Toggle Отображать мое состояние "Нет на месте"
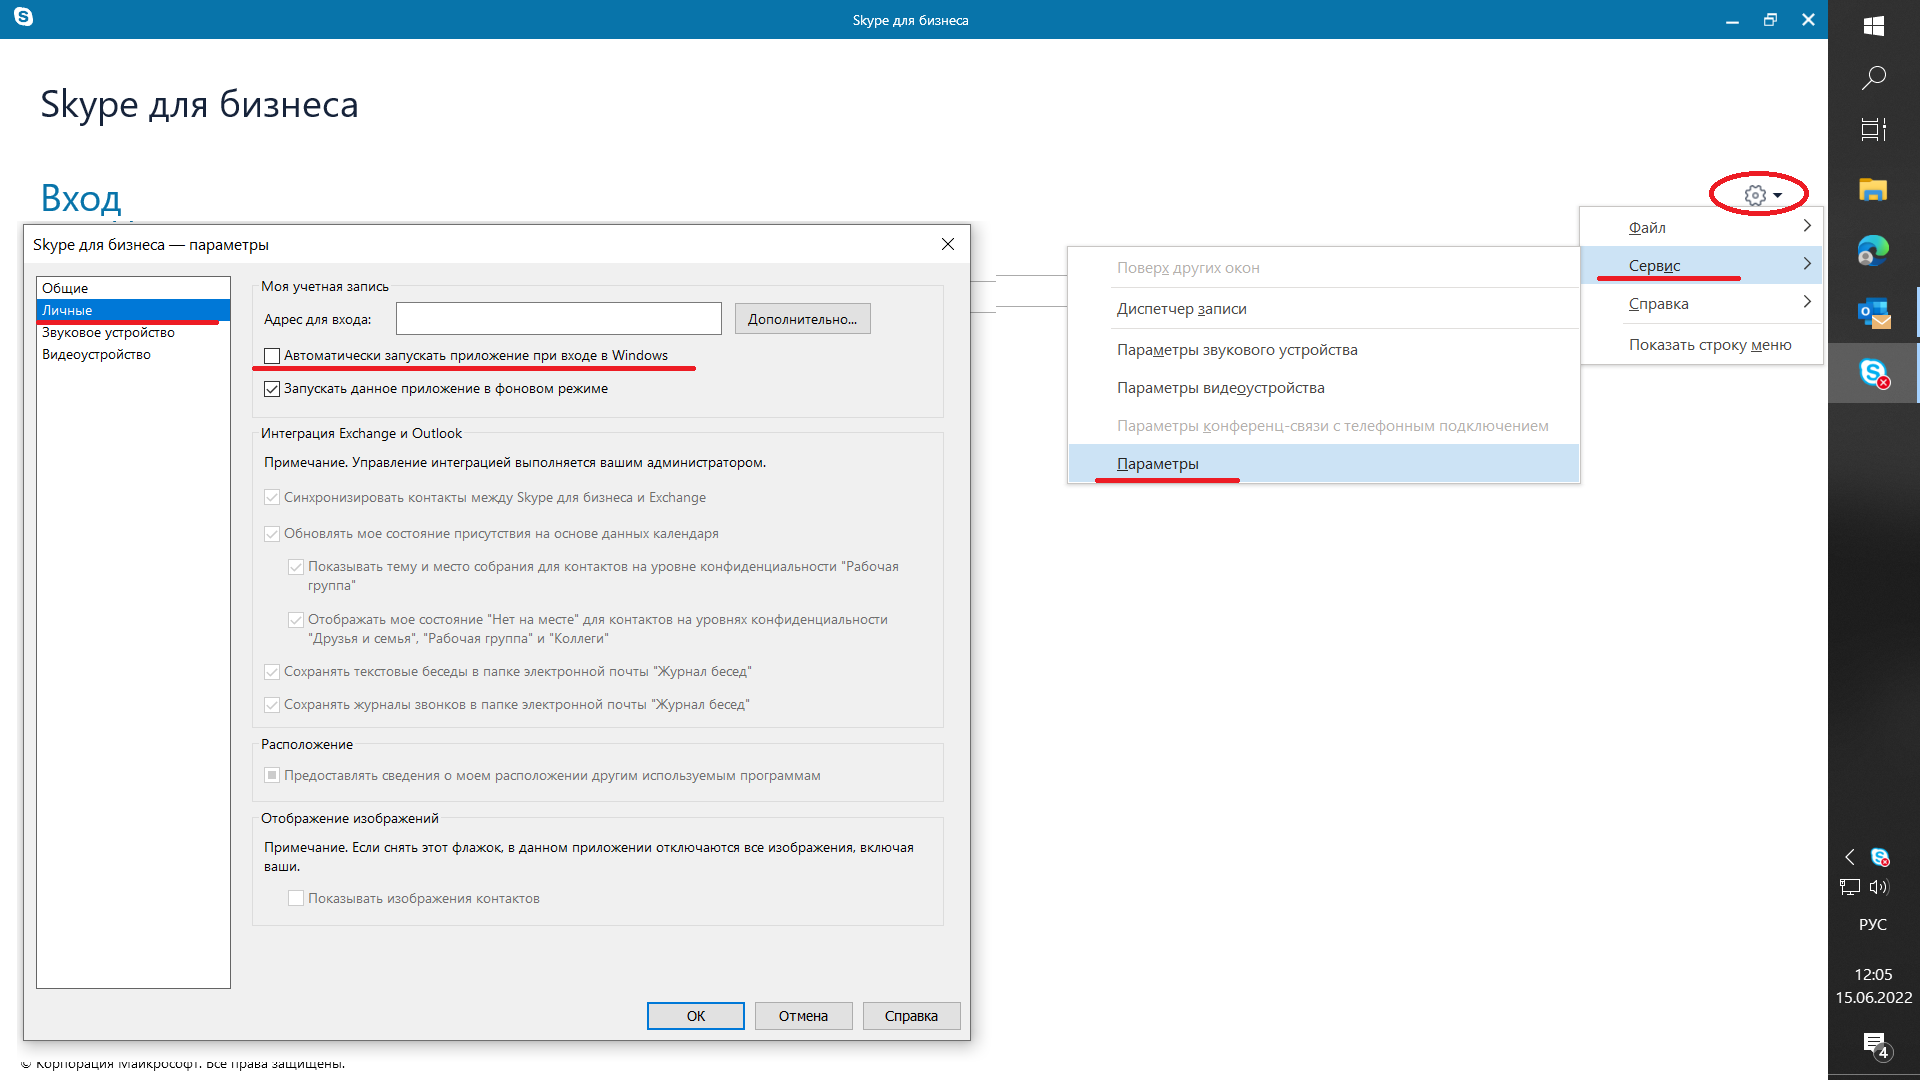The image size is (1920, 1080). click(x=296, y=620)
